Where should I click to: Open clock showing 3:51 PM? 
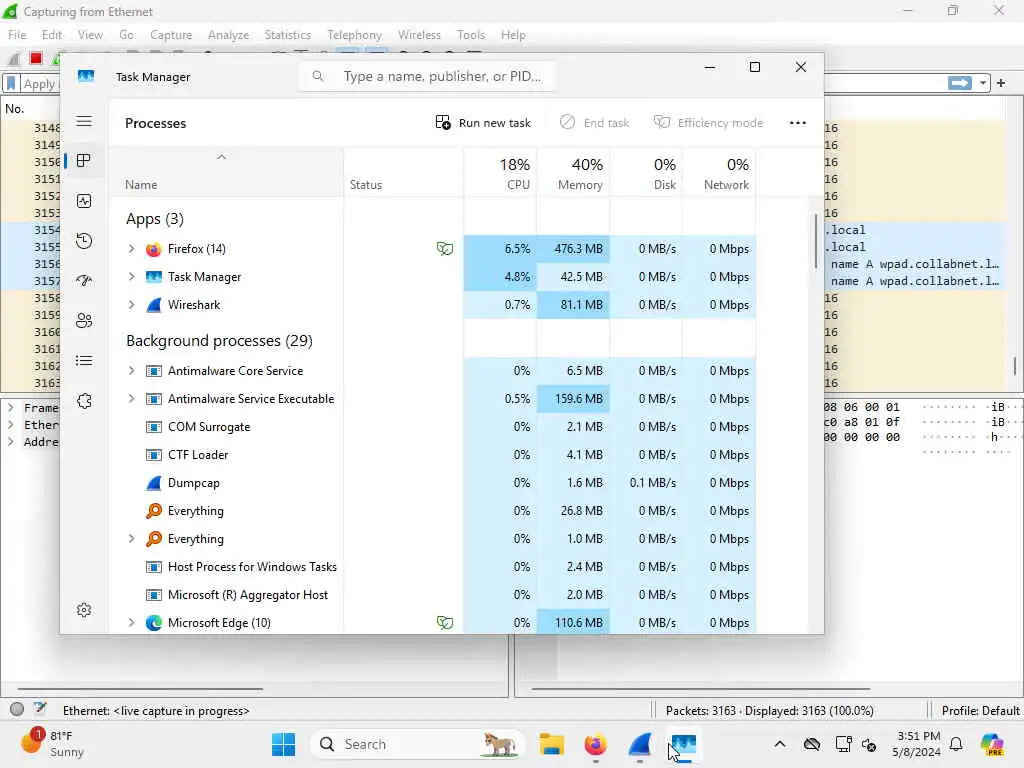tap(917, 744)
